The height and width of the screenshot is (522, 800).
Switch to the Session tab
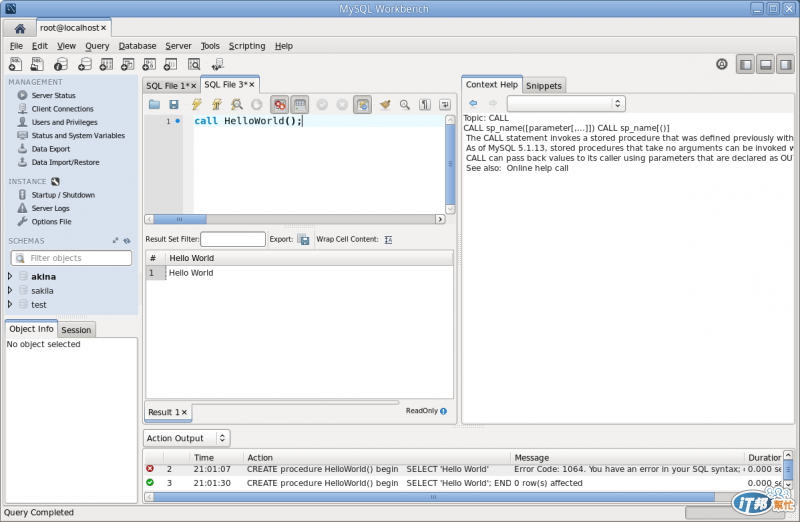point(76,330)
